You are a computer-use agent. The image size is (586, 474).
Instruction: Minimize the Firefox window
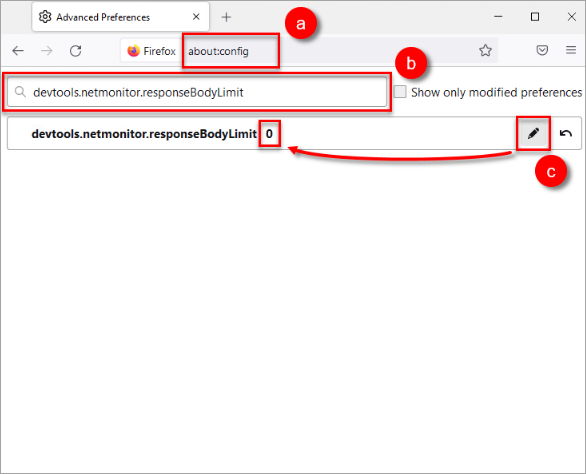[498, 17]
